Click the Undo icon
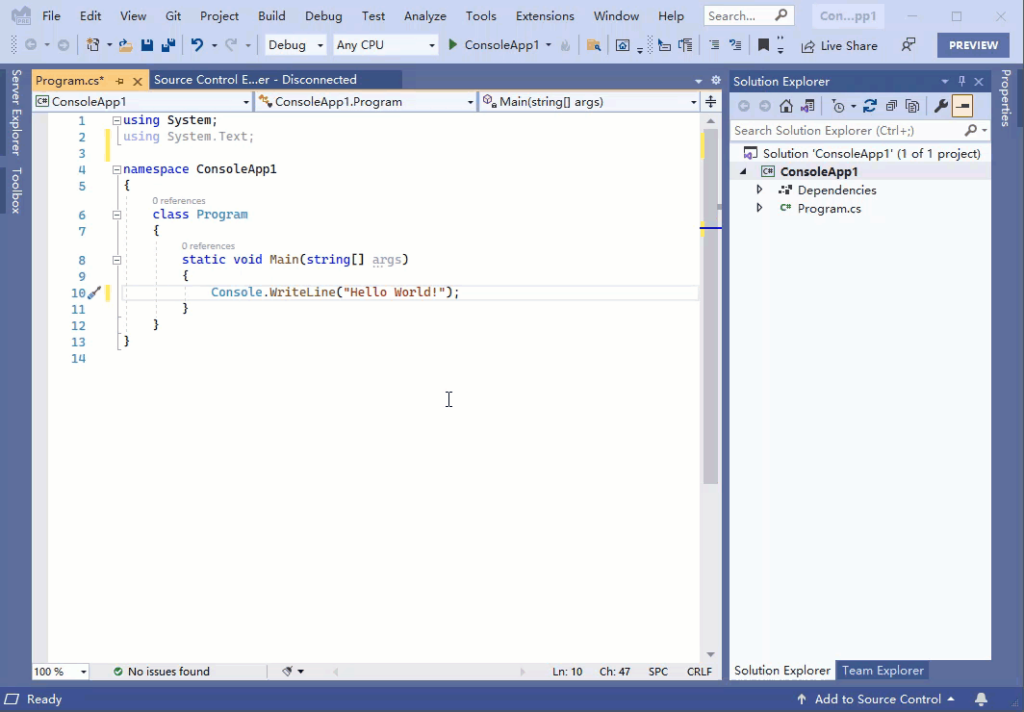This screenshot has height=712, width=1024. coord(198,45)
